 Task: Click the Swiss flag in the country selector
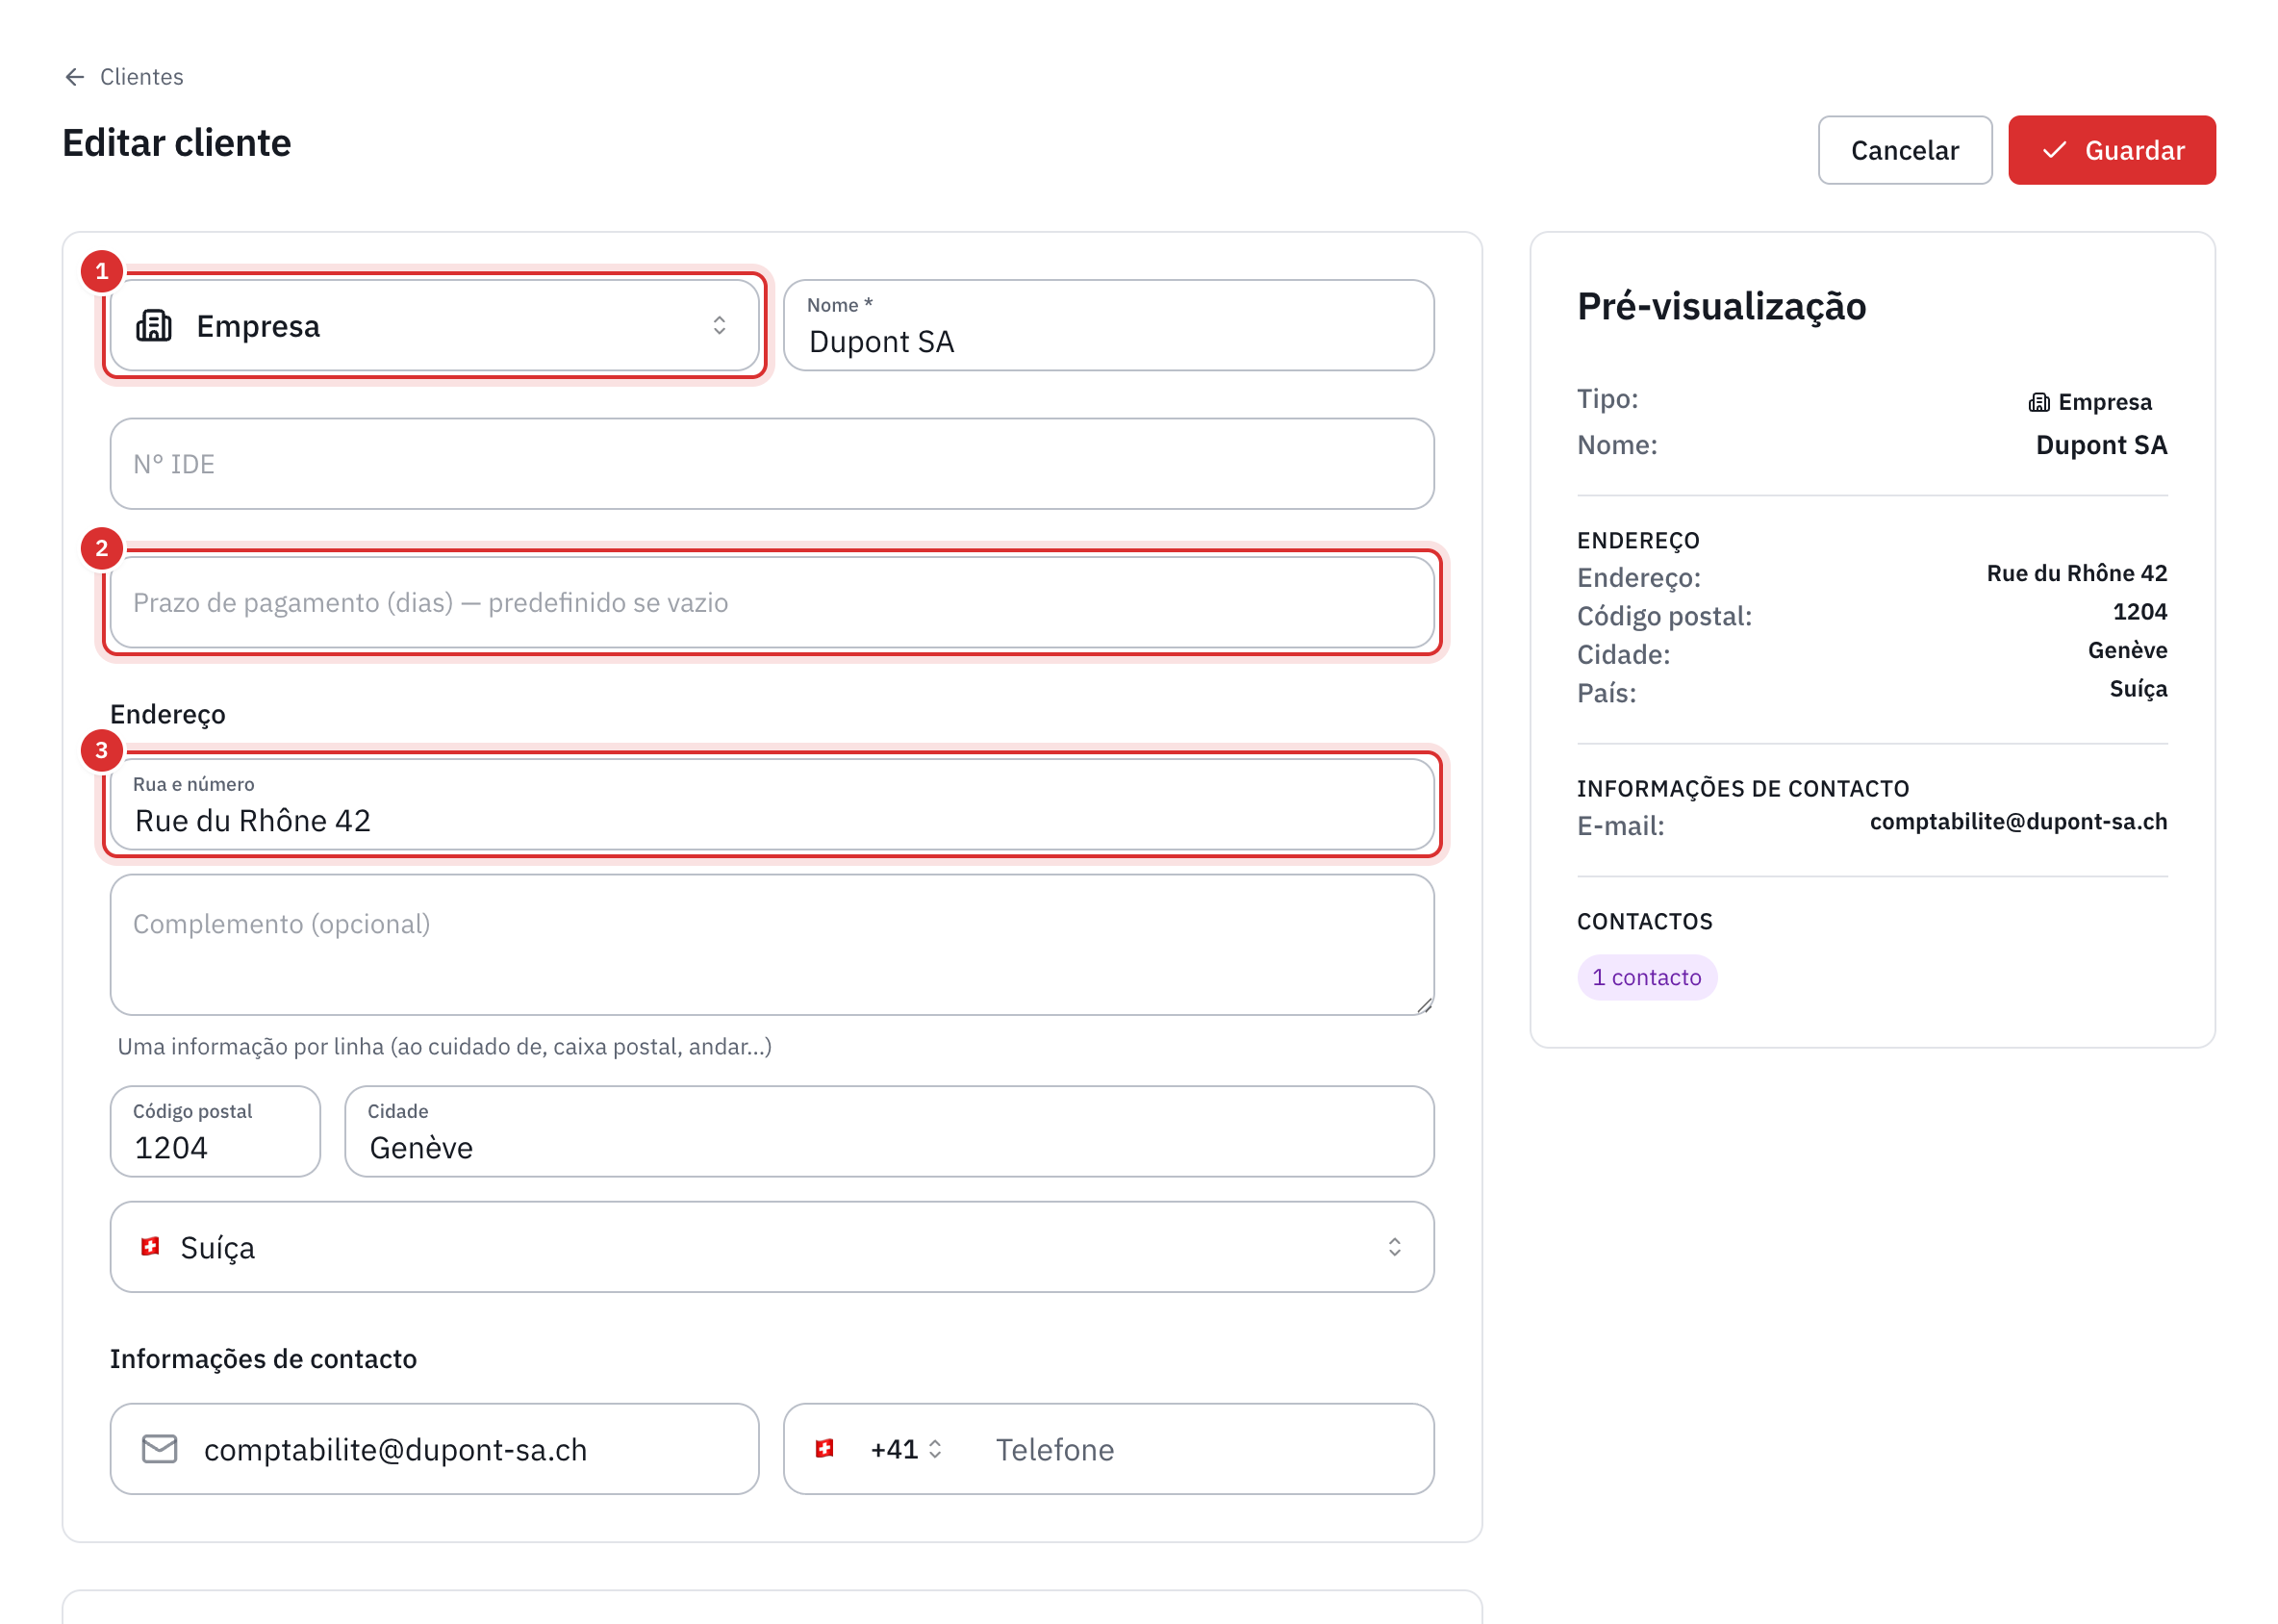click(150, 1247)
